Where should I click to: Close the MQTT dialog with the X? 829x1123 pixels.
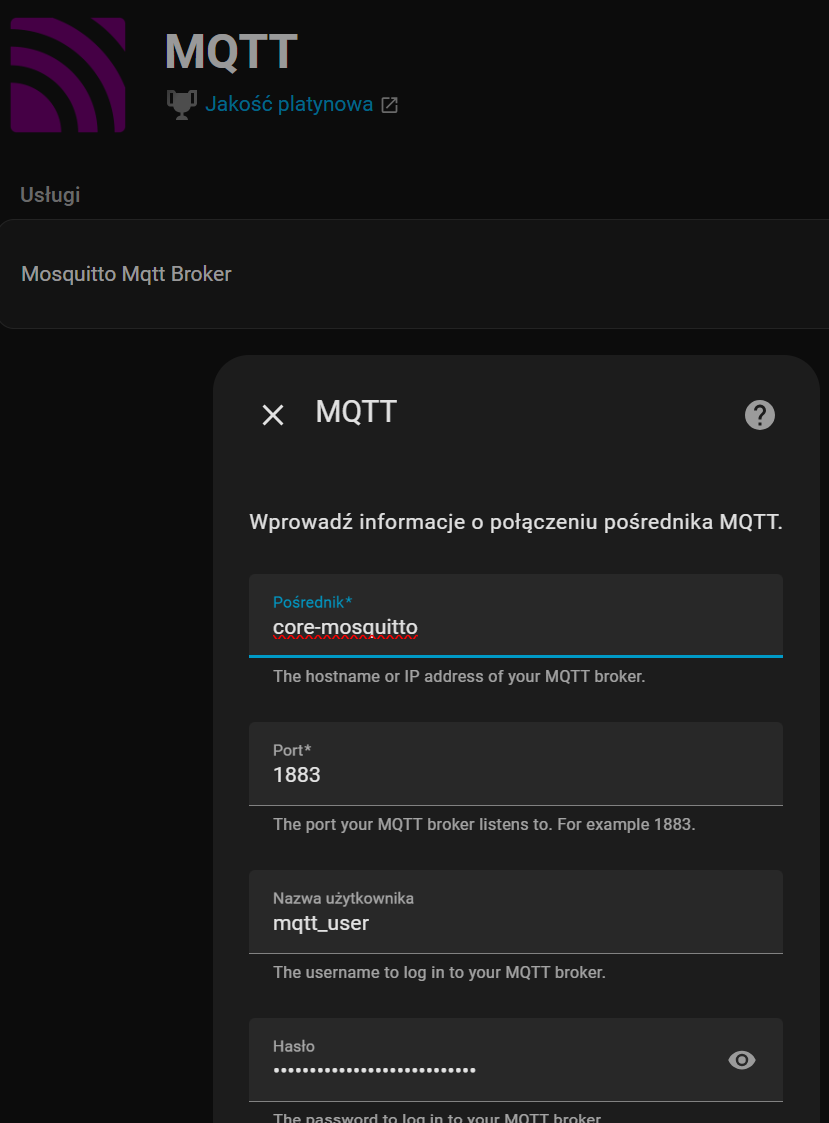272,415
